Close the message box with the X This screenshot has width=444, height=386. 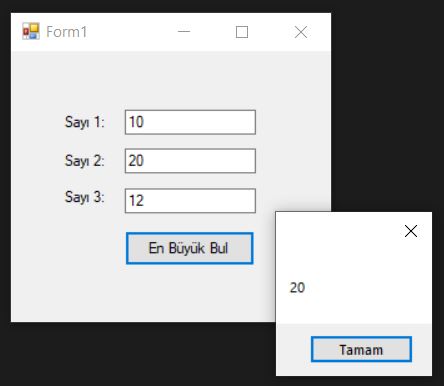(411, 231)
